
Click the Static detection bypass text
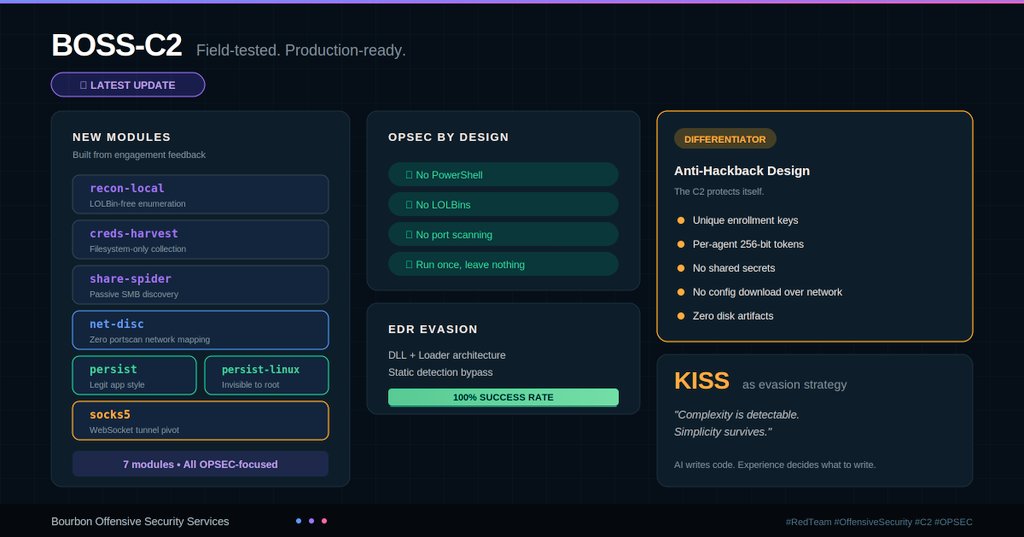440,372
